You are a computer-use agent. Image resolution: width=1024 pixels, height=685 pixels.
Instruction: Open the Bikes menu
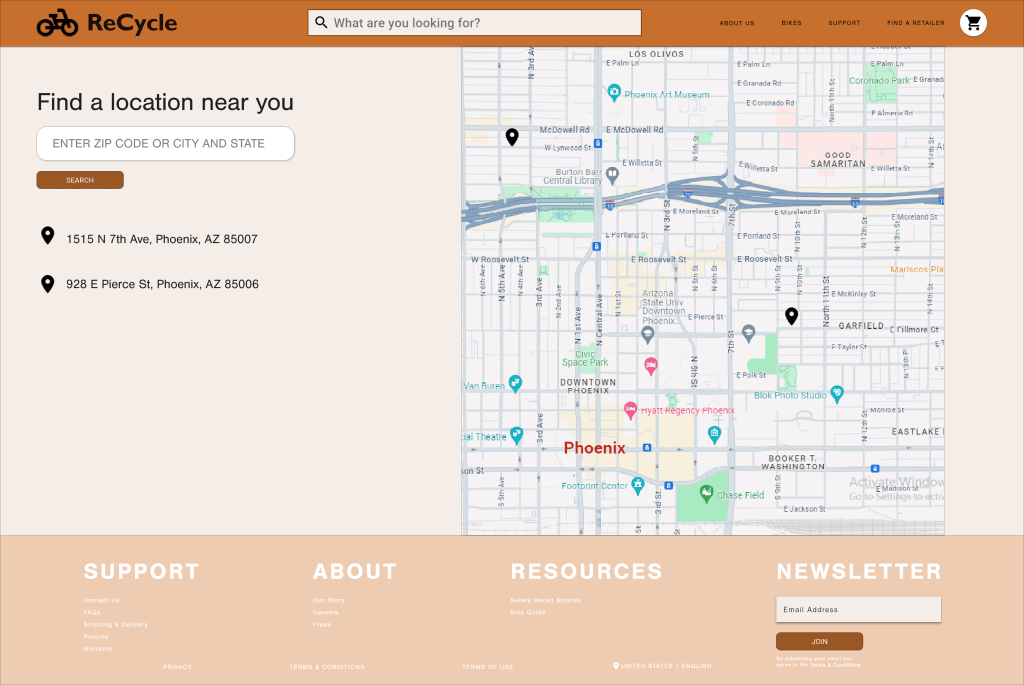tap(791, 23)
